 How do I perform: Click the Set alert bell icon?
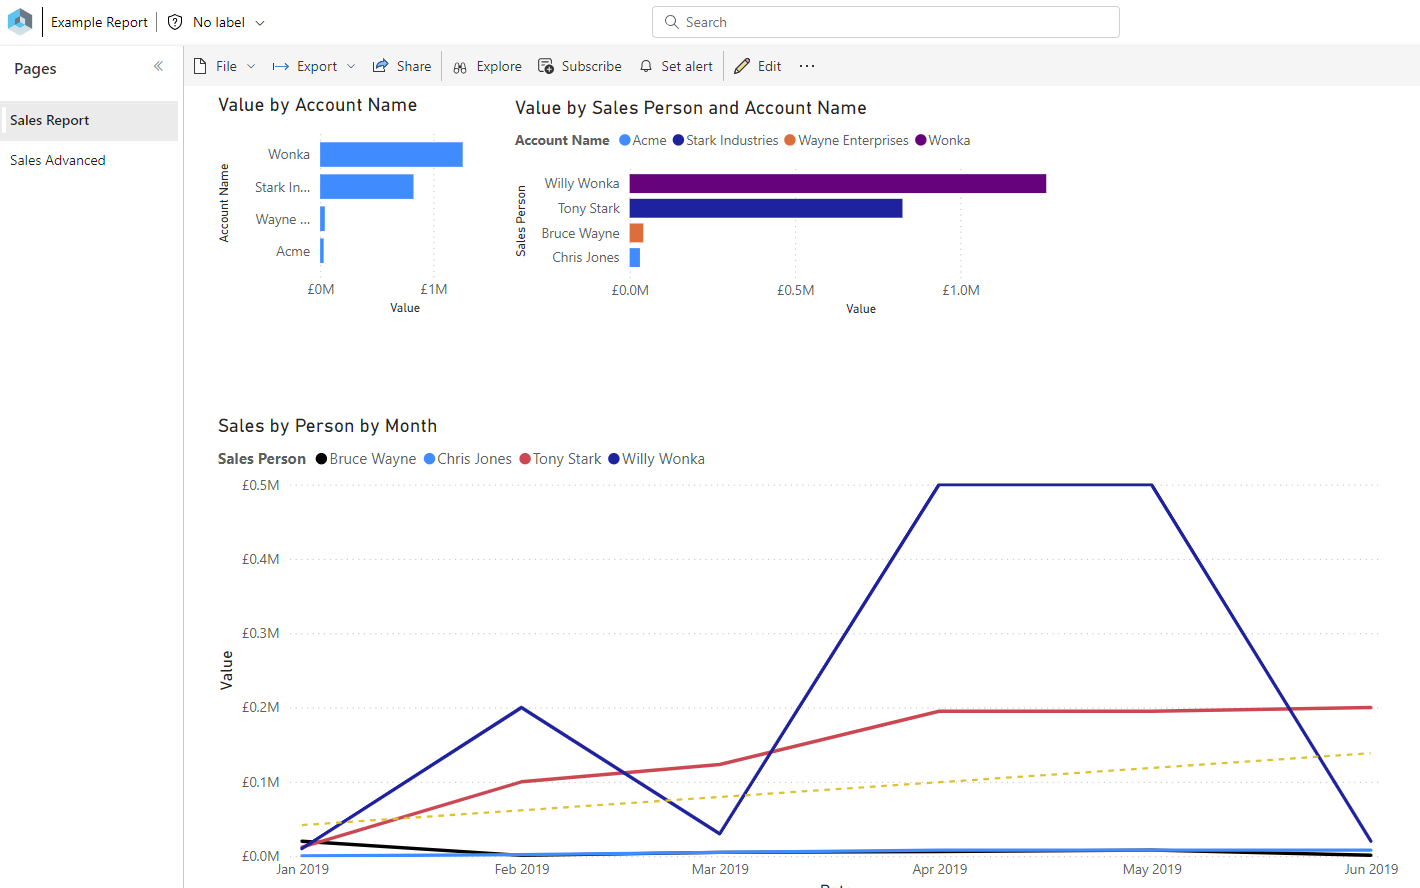646,66
